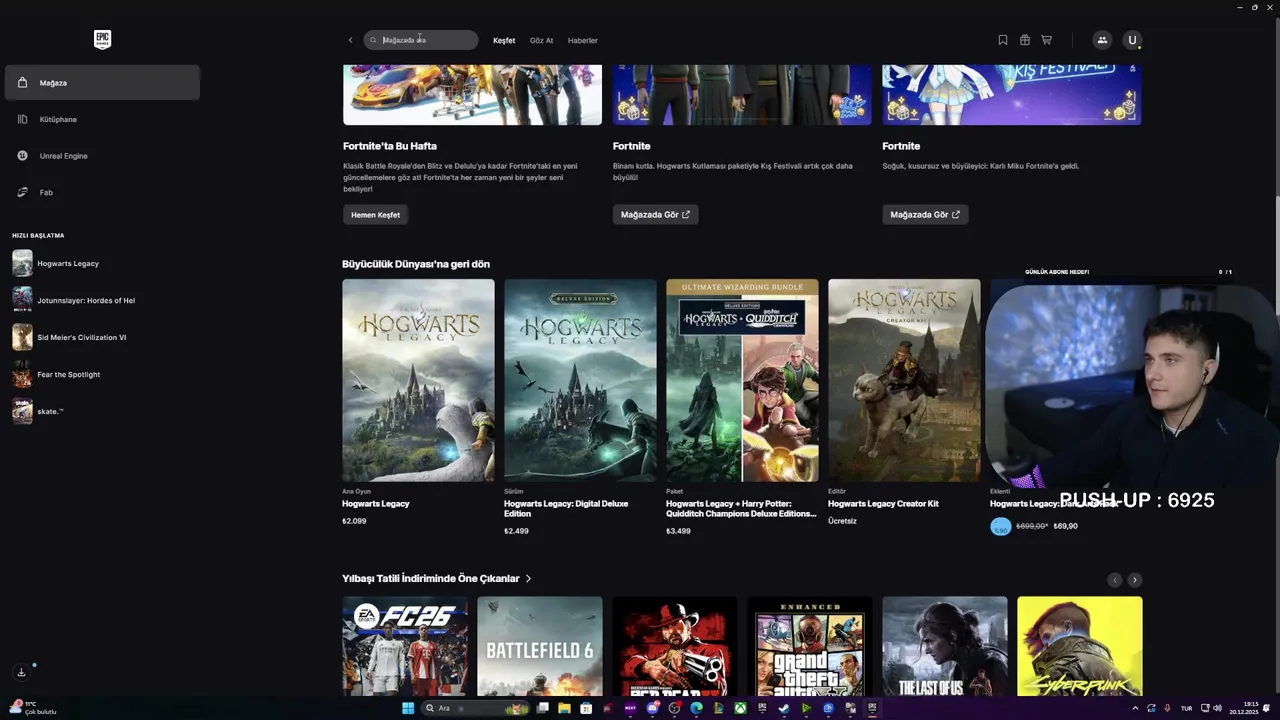This screenshot has height=720, width=1280.
Task: Click the weather widget in taskbar
Action: [x=33, y=708]
